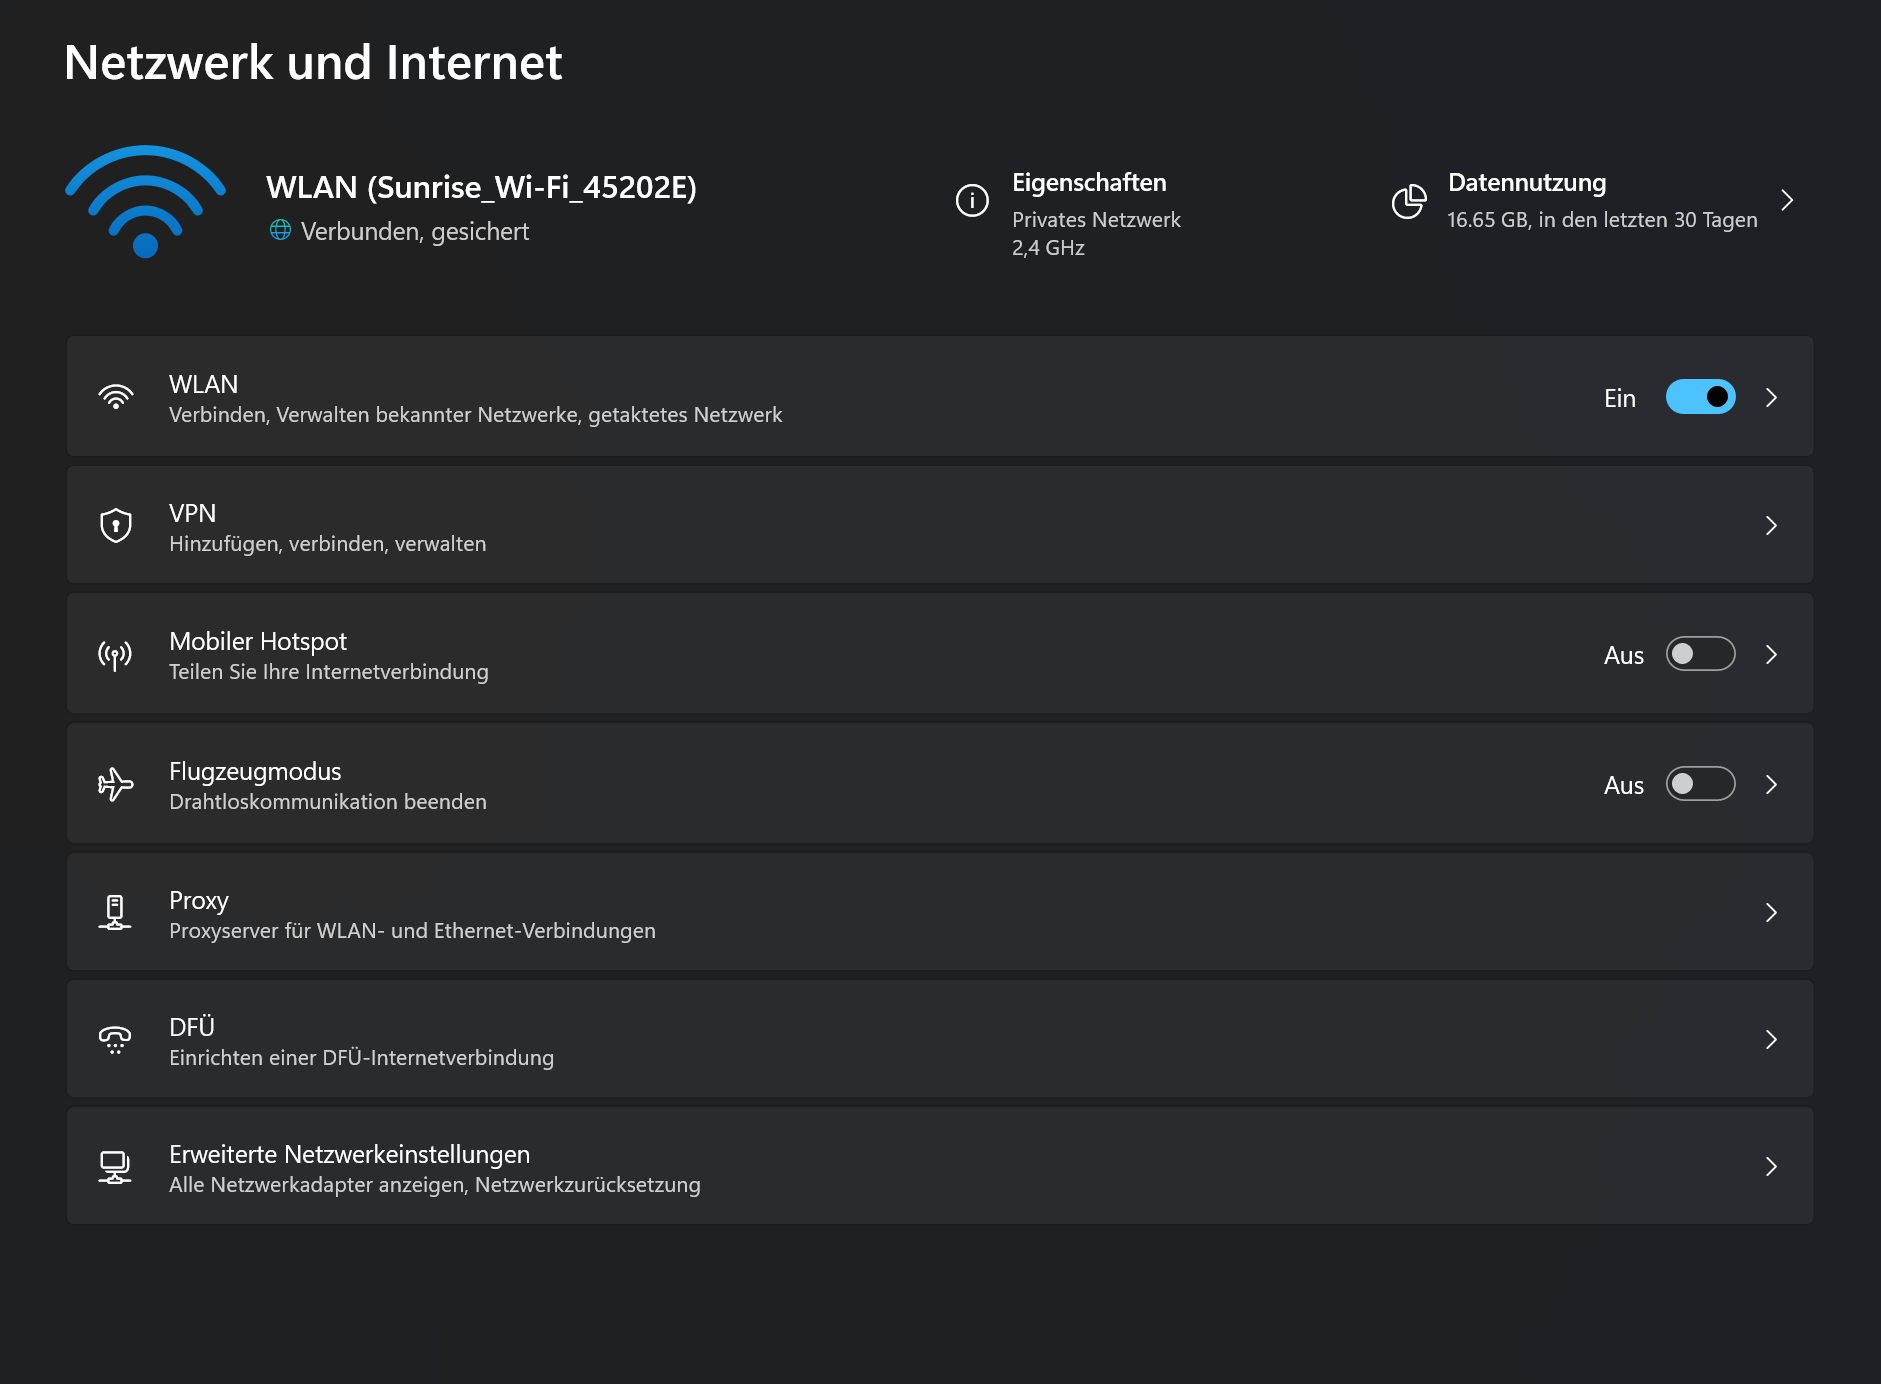Viewport: 1881px width, 1384px height.
Task: Click the Datennutzung pie chart icon
Action: (x=1408, y=200)
